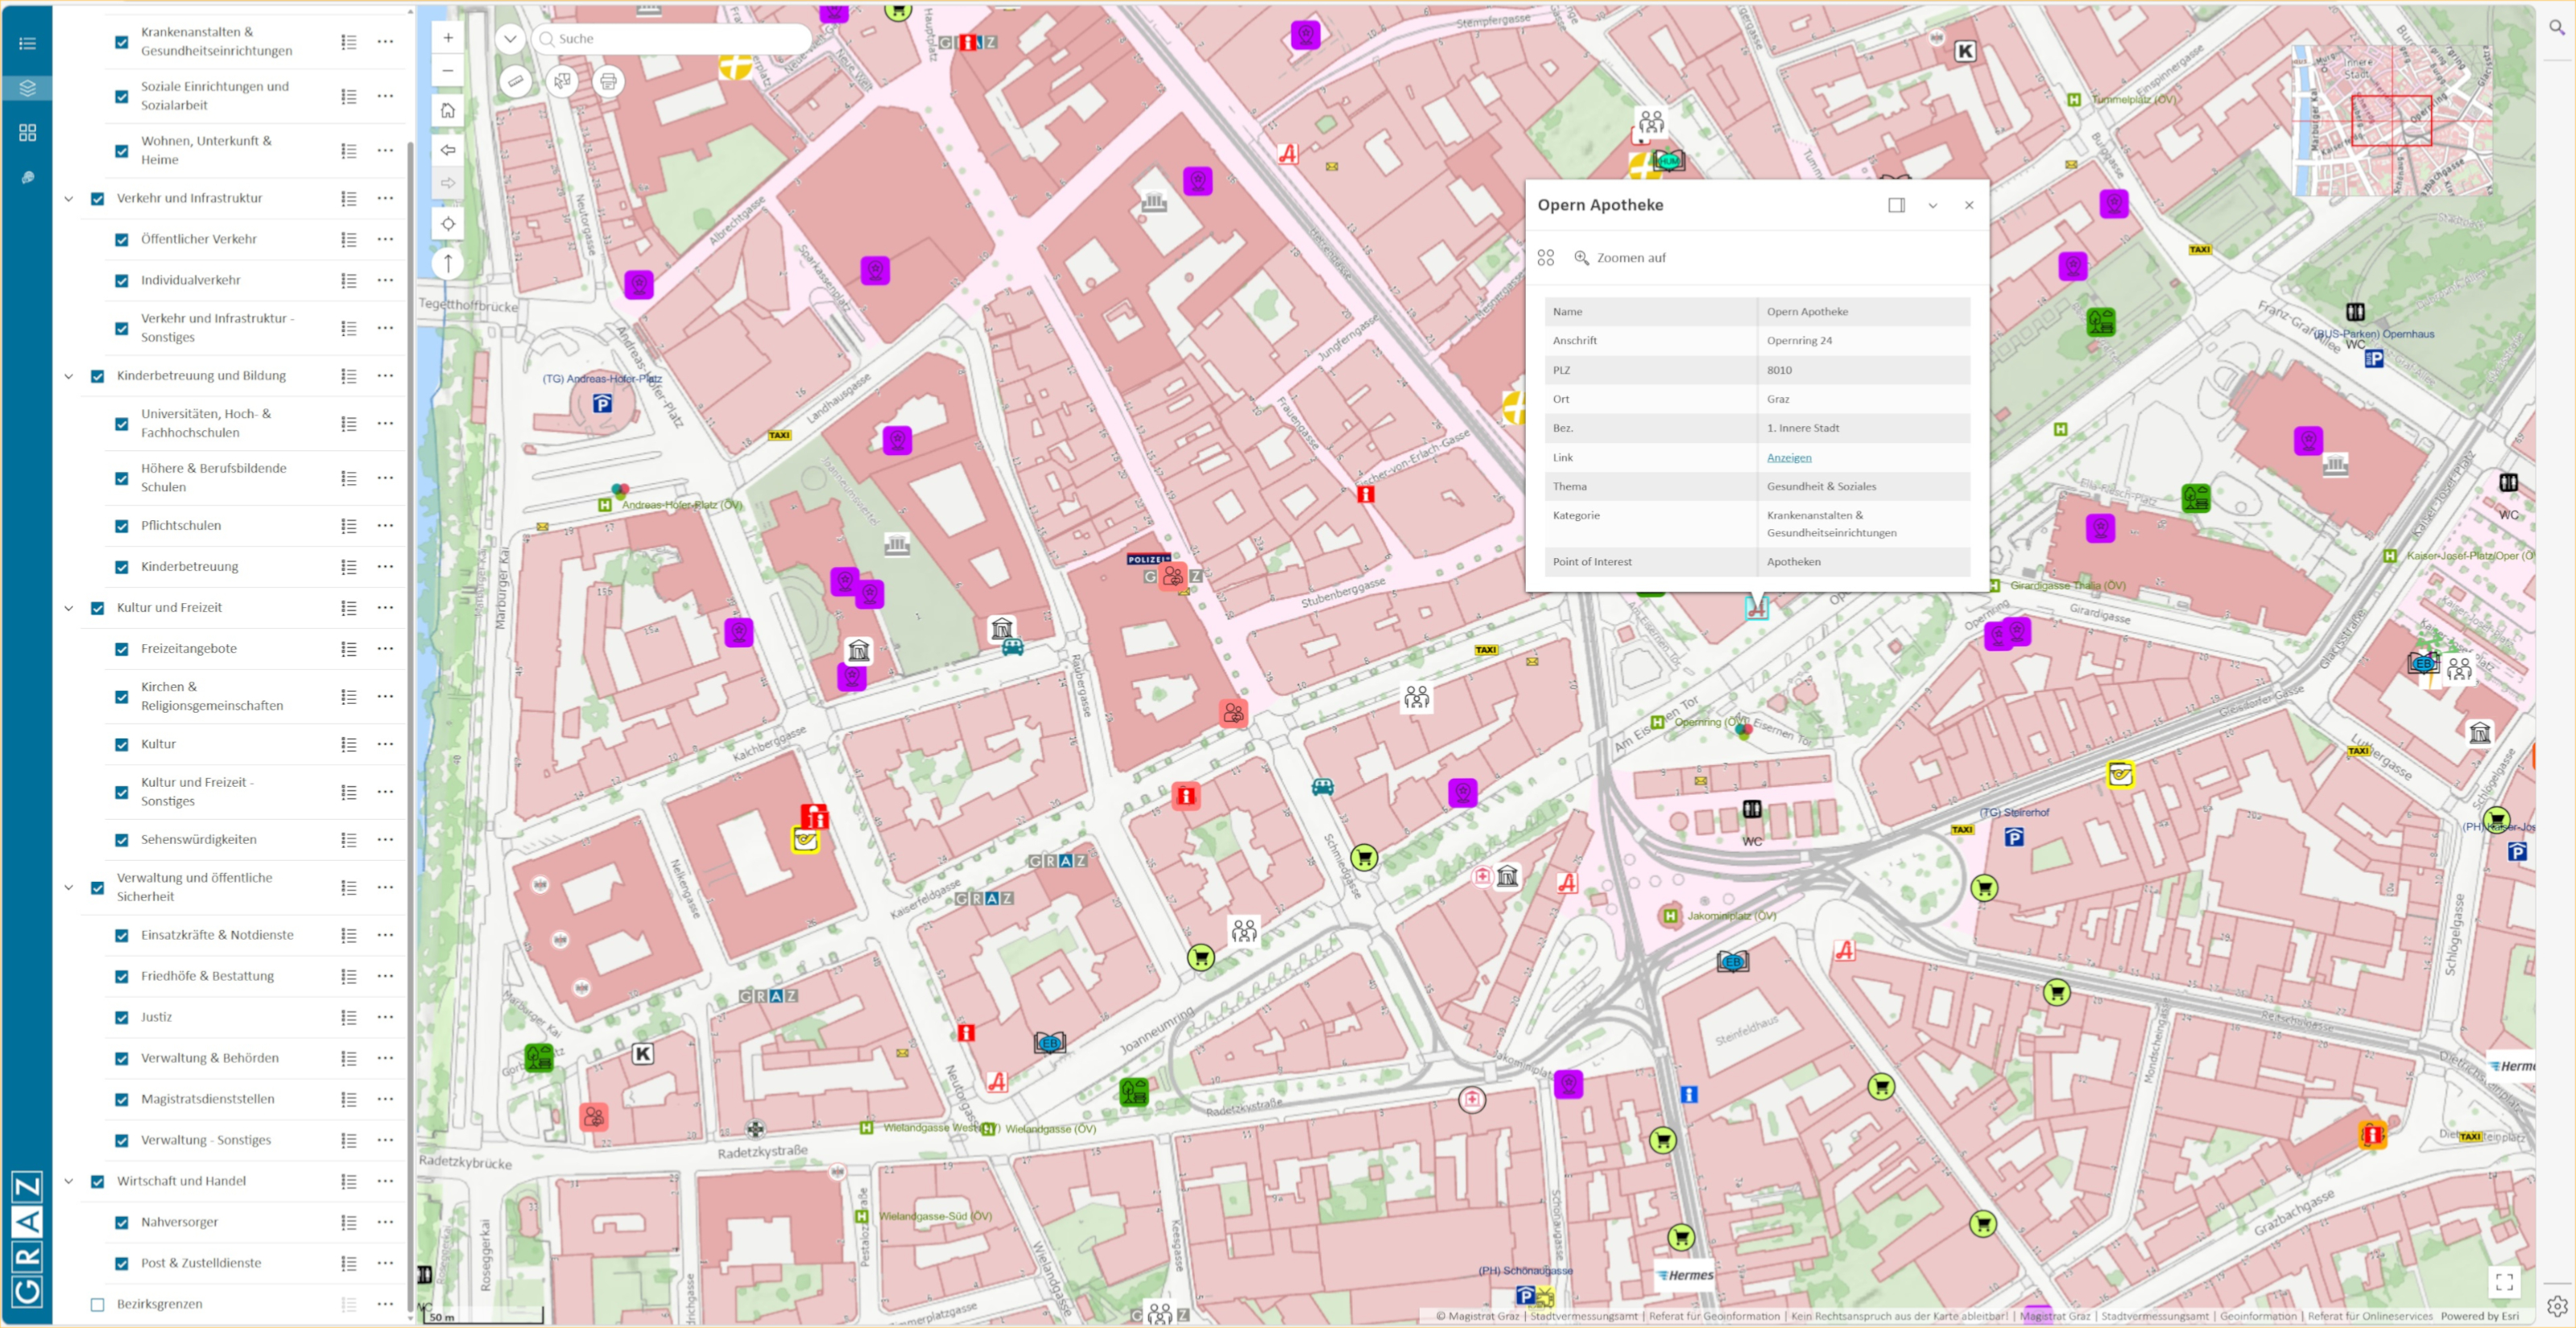This screenshot has width=2576, height=1328.
Task: Uncheck the Individualverkehr layer
Action: [x=122, y=281]
